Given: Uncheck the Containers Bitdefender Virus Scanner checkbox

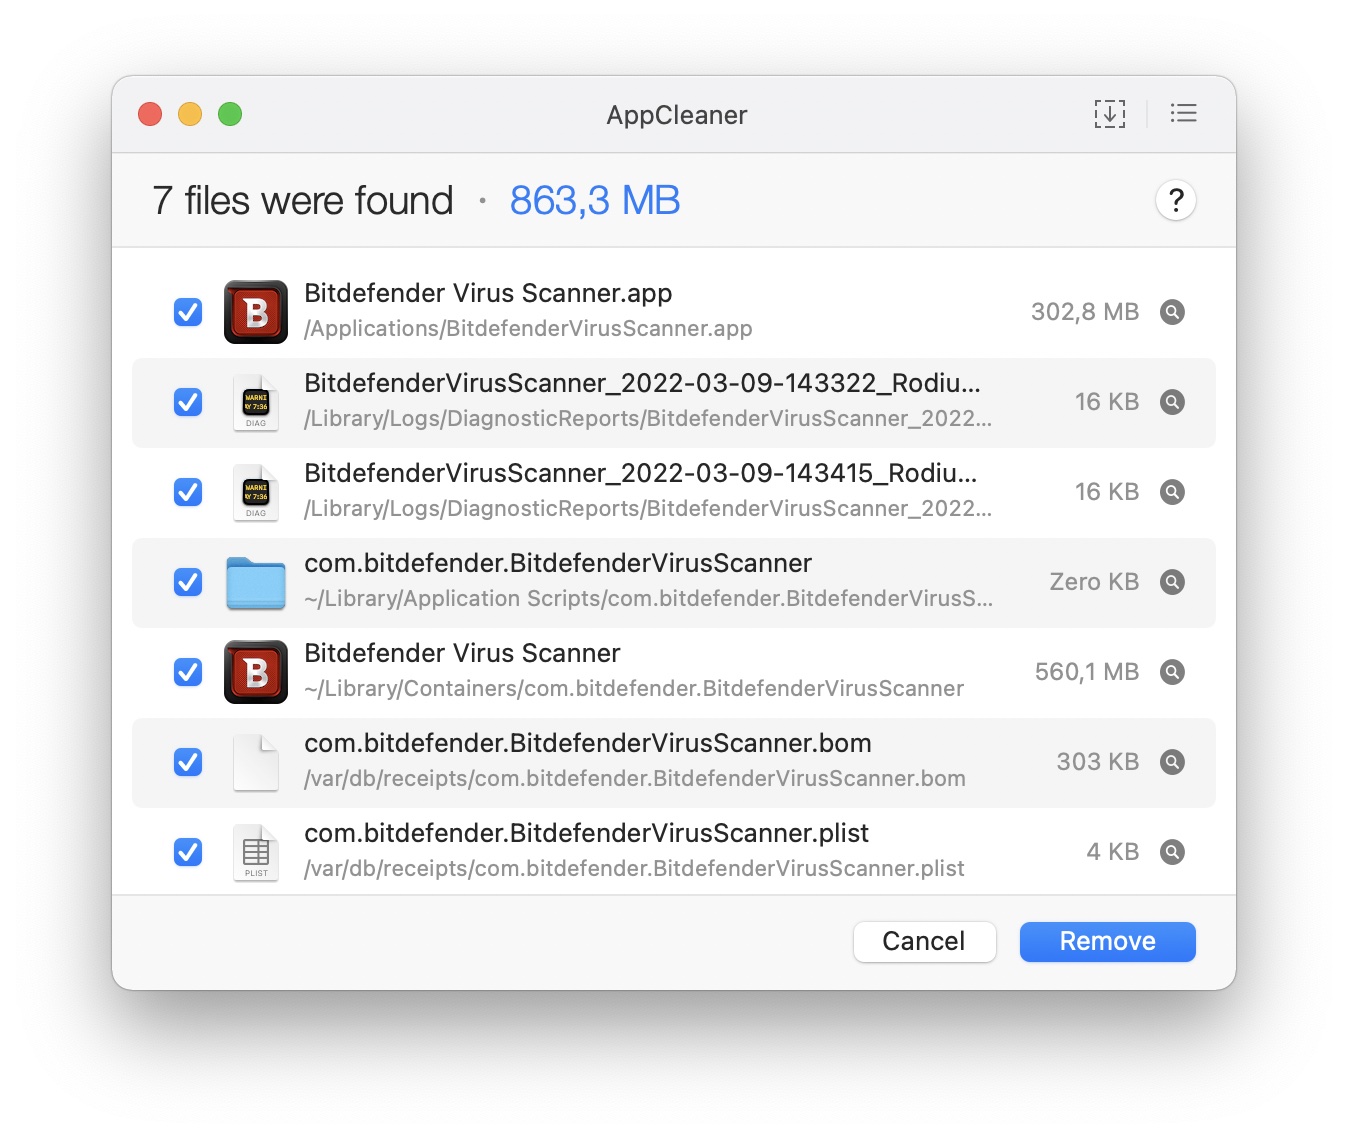Looking at the screenshot, I should [x=188, y=672].
